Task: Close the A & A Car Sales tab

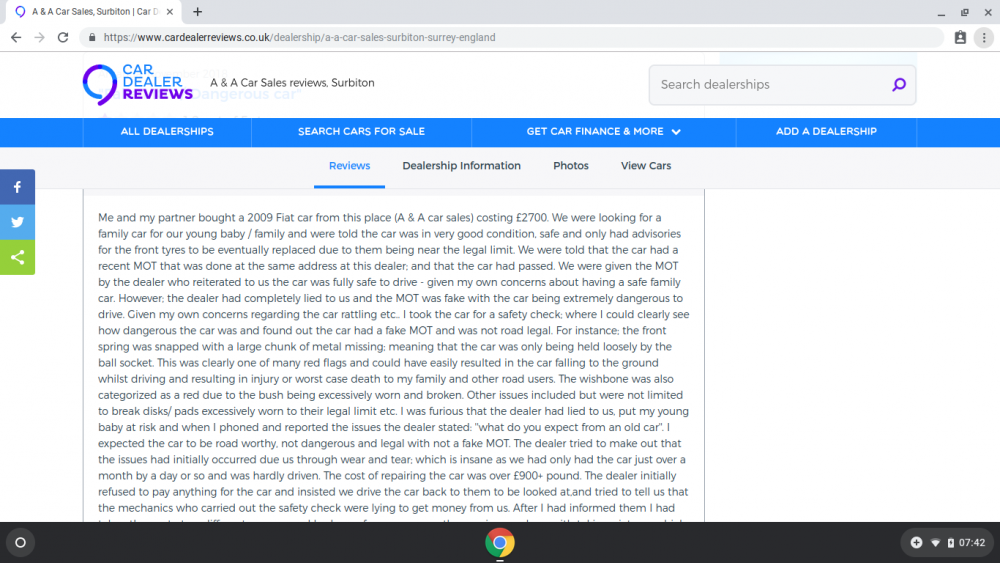Action: point(170,11)
